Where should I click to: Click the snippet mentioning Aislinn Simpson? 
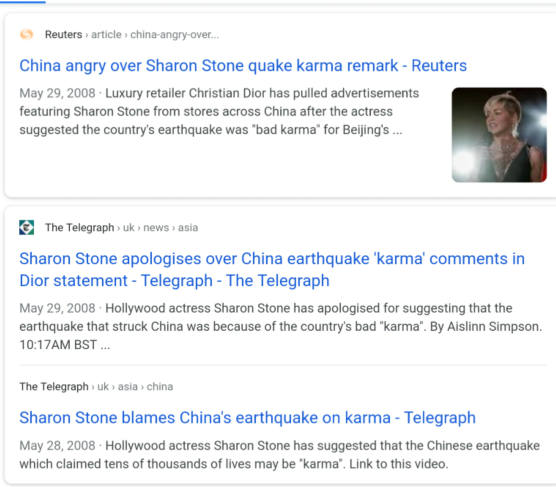(x=281, y=326)
